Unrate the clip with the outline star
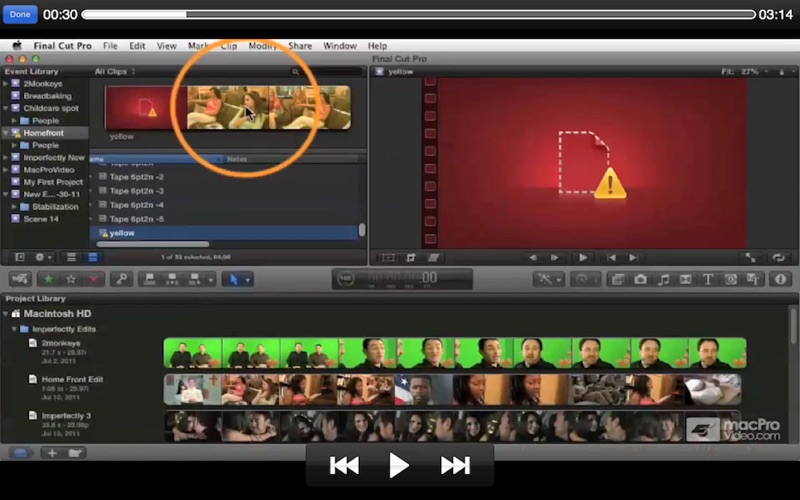 (x=71, y=279)
